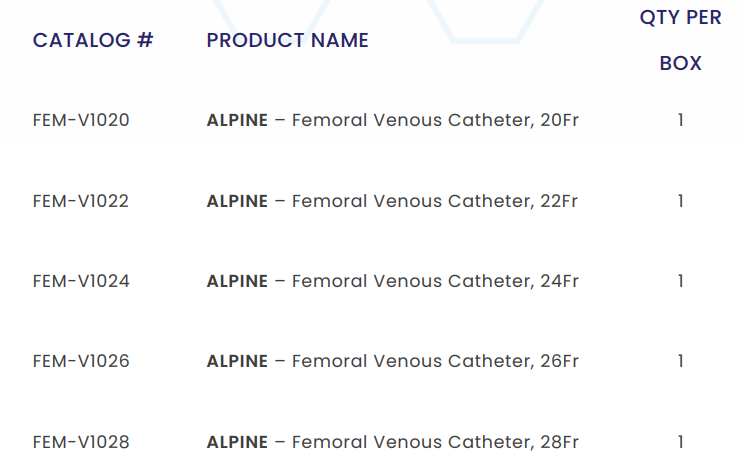
Task: Click ALPINE Femoral Venous Catheter, 24Fr
Action: pos(393,281)
